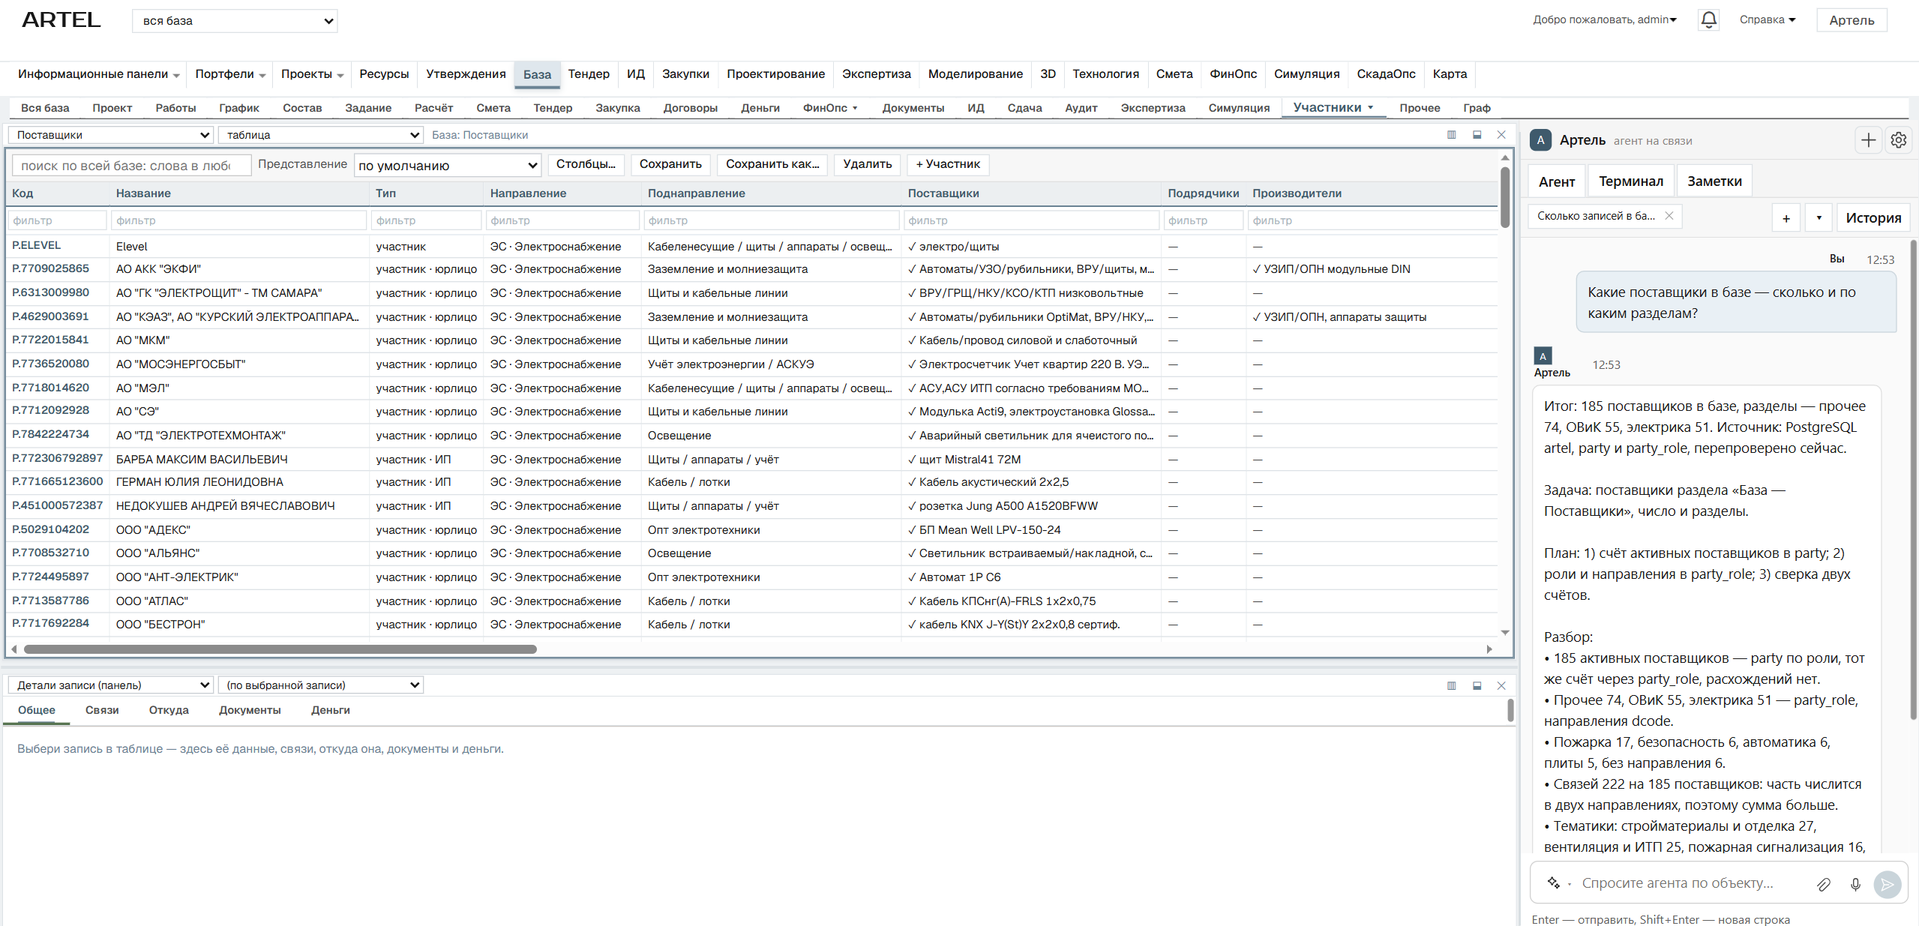Click the plus icon beside the gear
This screenshot has width=1919, height=926.
[1868, 141]
